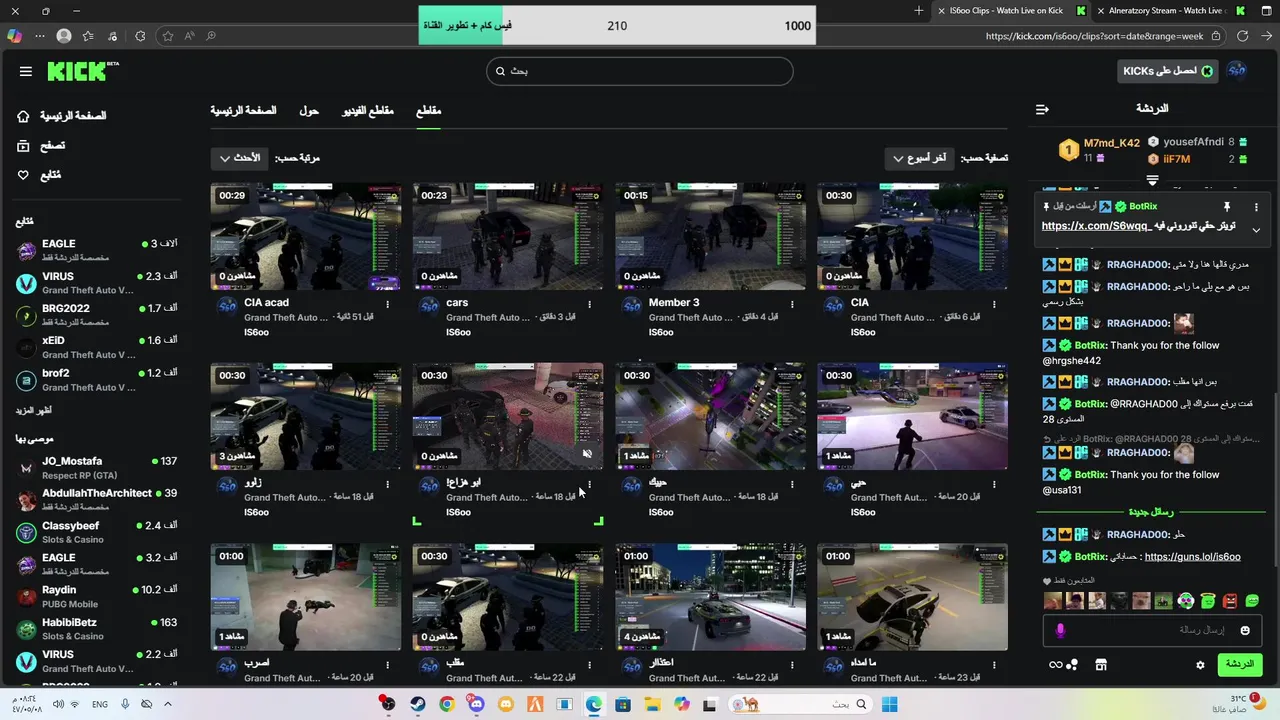The width and height of the screenshot is (1280, 720).
Task: Click the browser address bar URL
Action: pos(1094,36)
